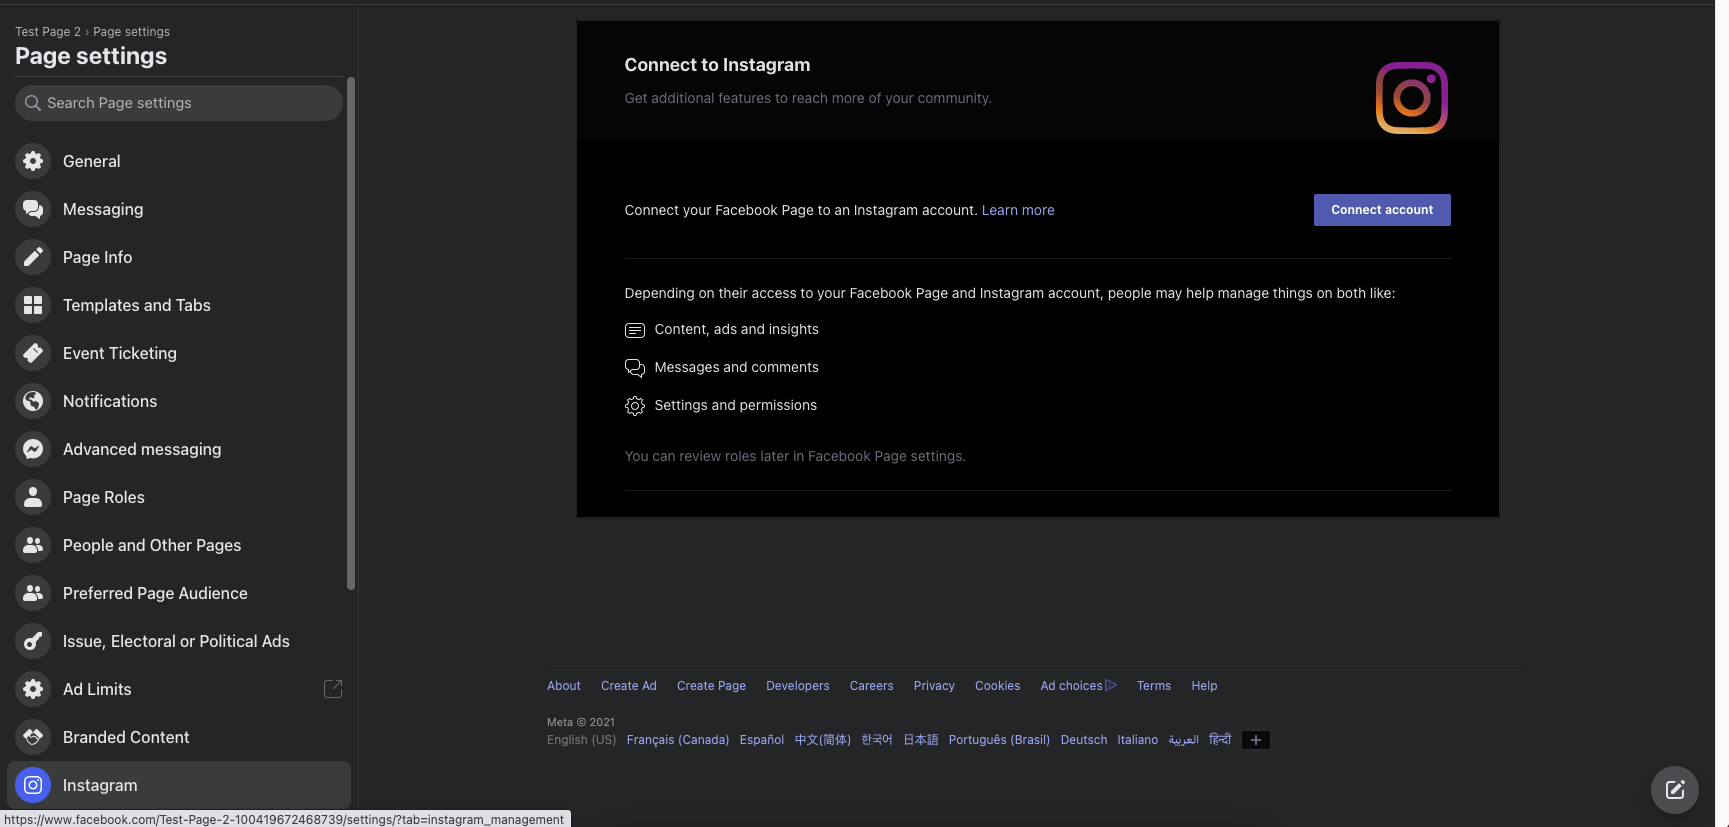Select Branded Content

pyautogui.click(x=179, y=737)
